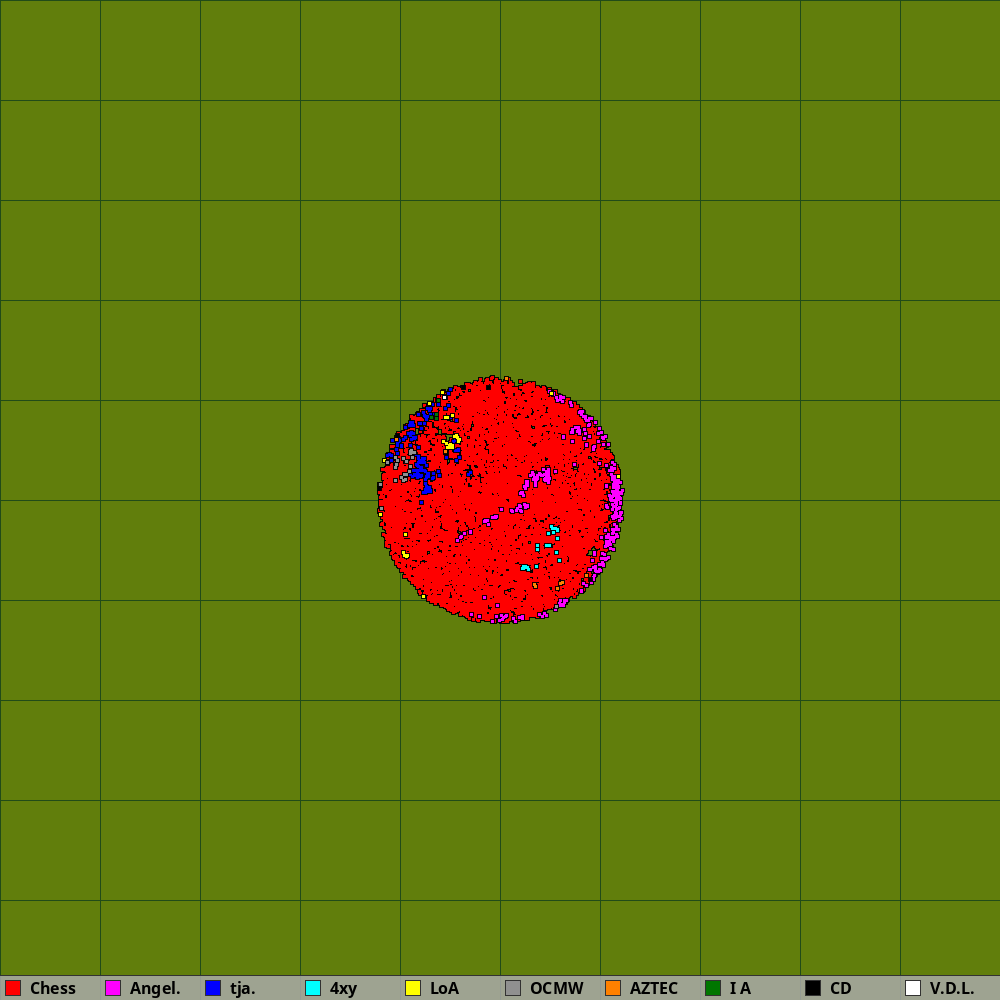The height and width of the screenshot is (1000, 1000).
Task: Select the OCMW legend label
Action: coord(557,989)
